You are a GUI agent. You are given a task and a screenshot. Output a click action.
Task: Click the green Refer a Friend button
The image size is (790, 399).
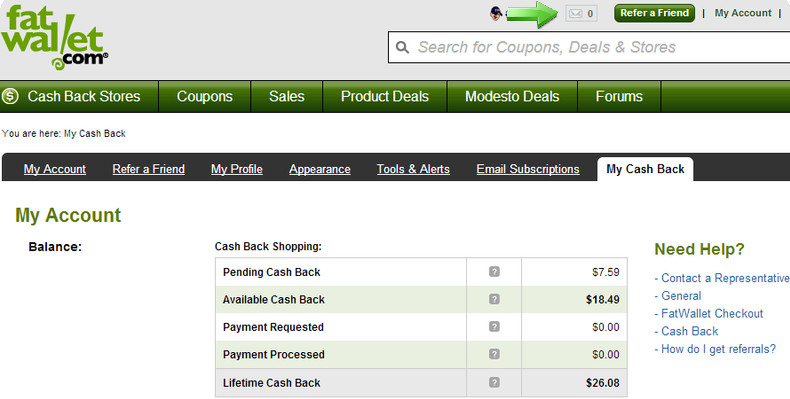click(x=654, y=13)
